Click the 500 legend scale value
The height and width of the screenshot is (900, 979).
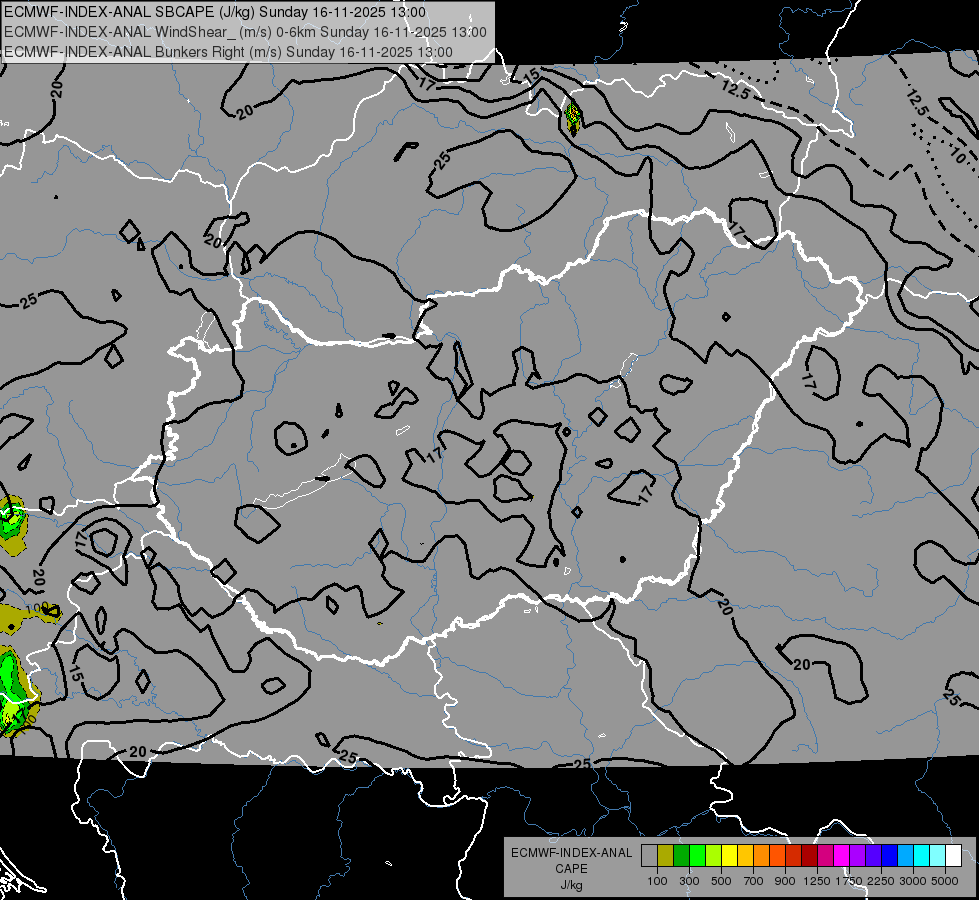pyautogui.click(x=721, y=881)
